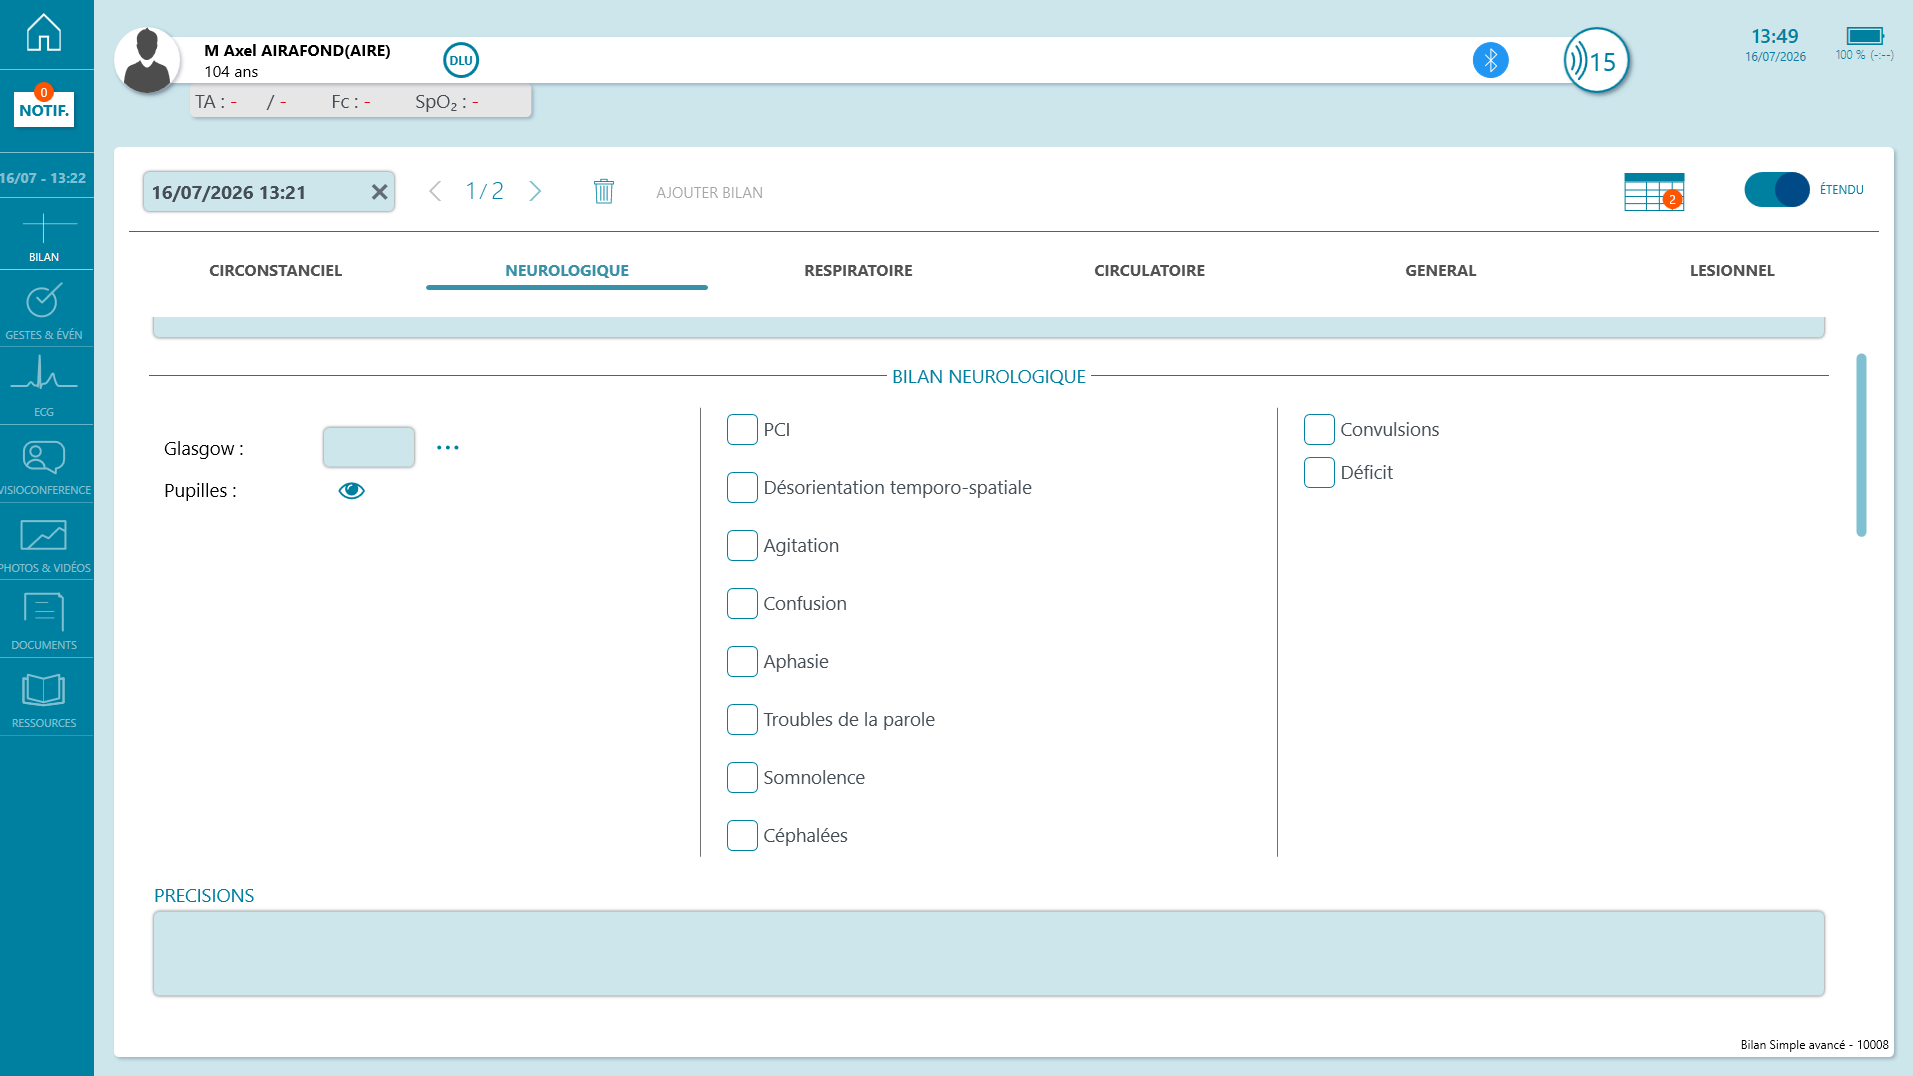Click the 15 call indicator icon
This screenshot has height=1076, width=1913.
tap(1596, 61)
